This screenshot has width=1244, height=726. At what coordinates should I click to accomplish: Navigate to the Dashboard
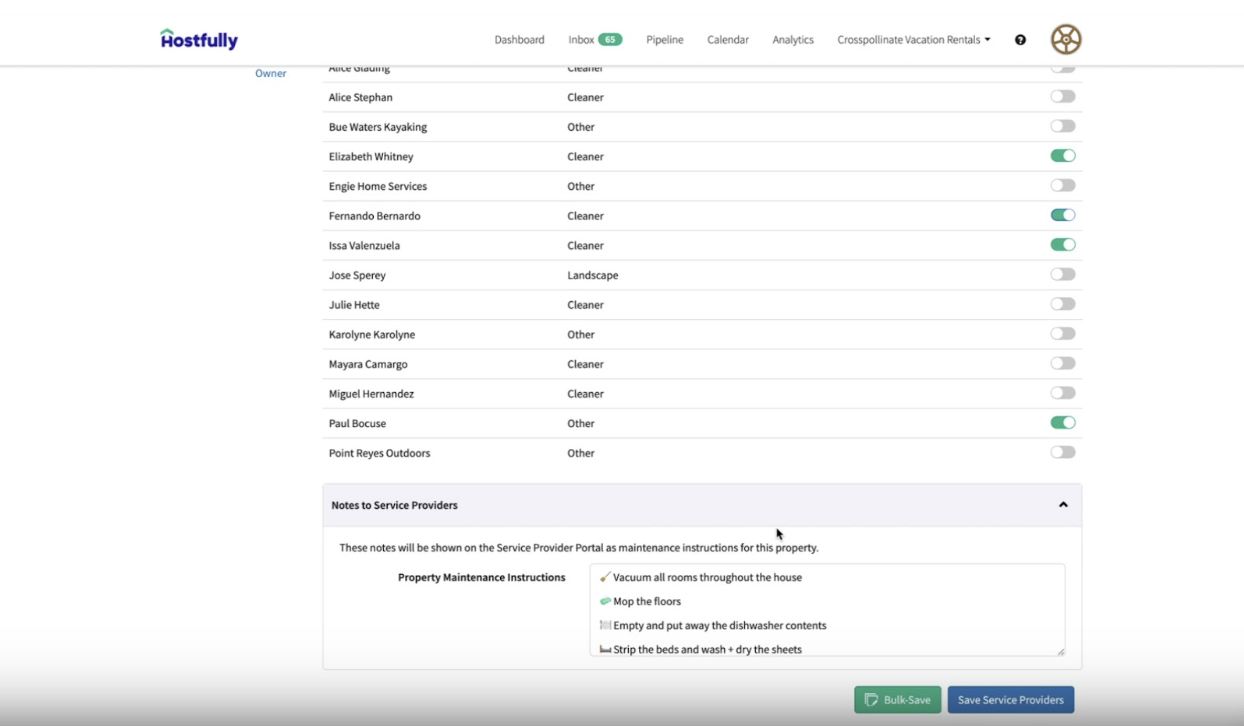tap(519, 39)
